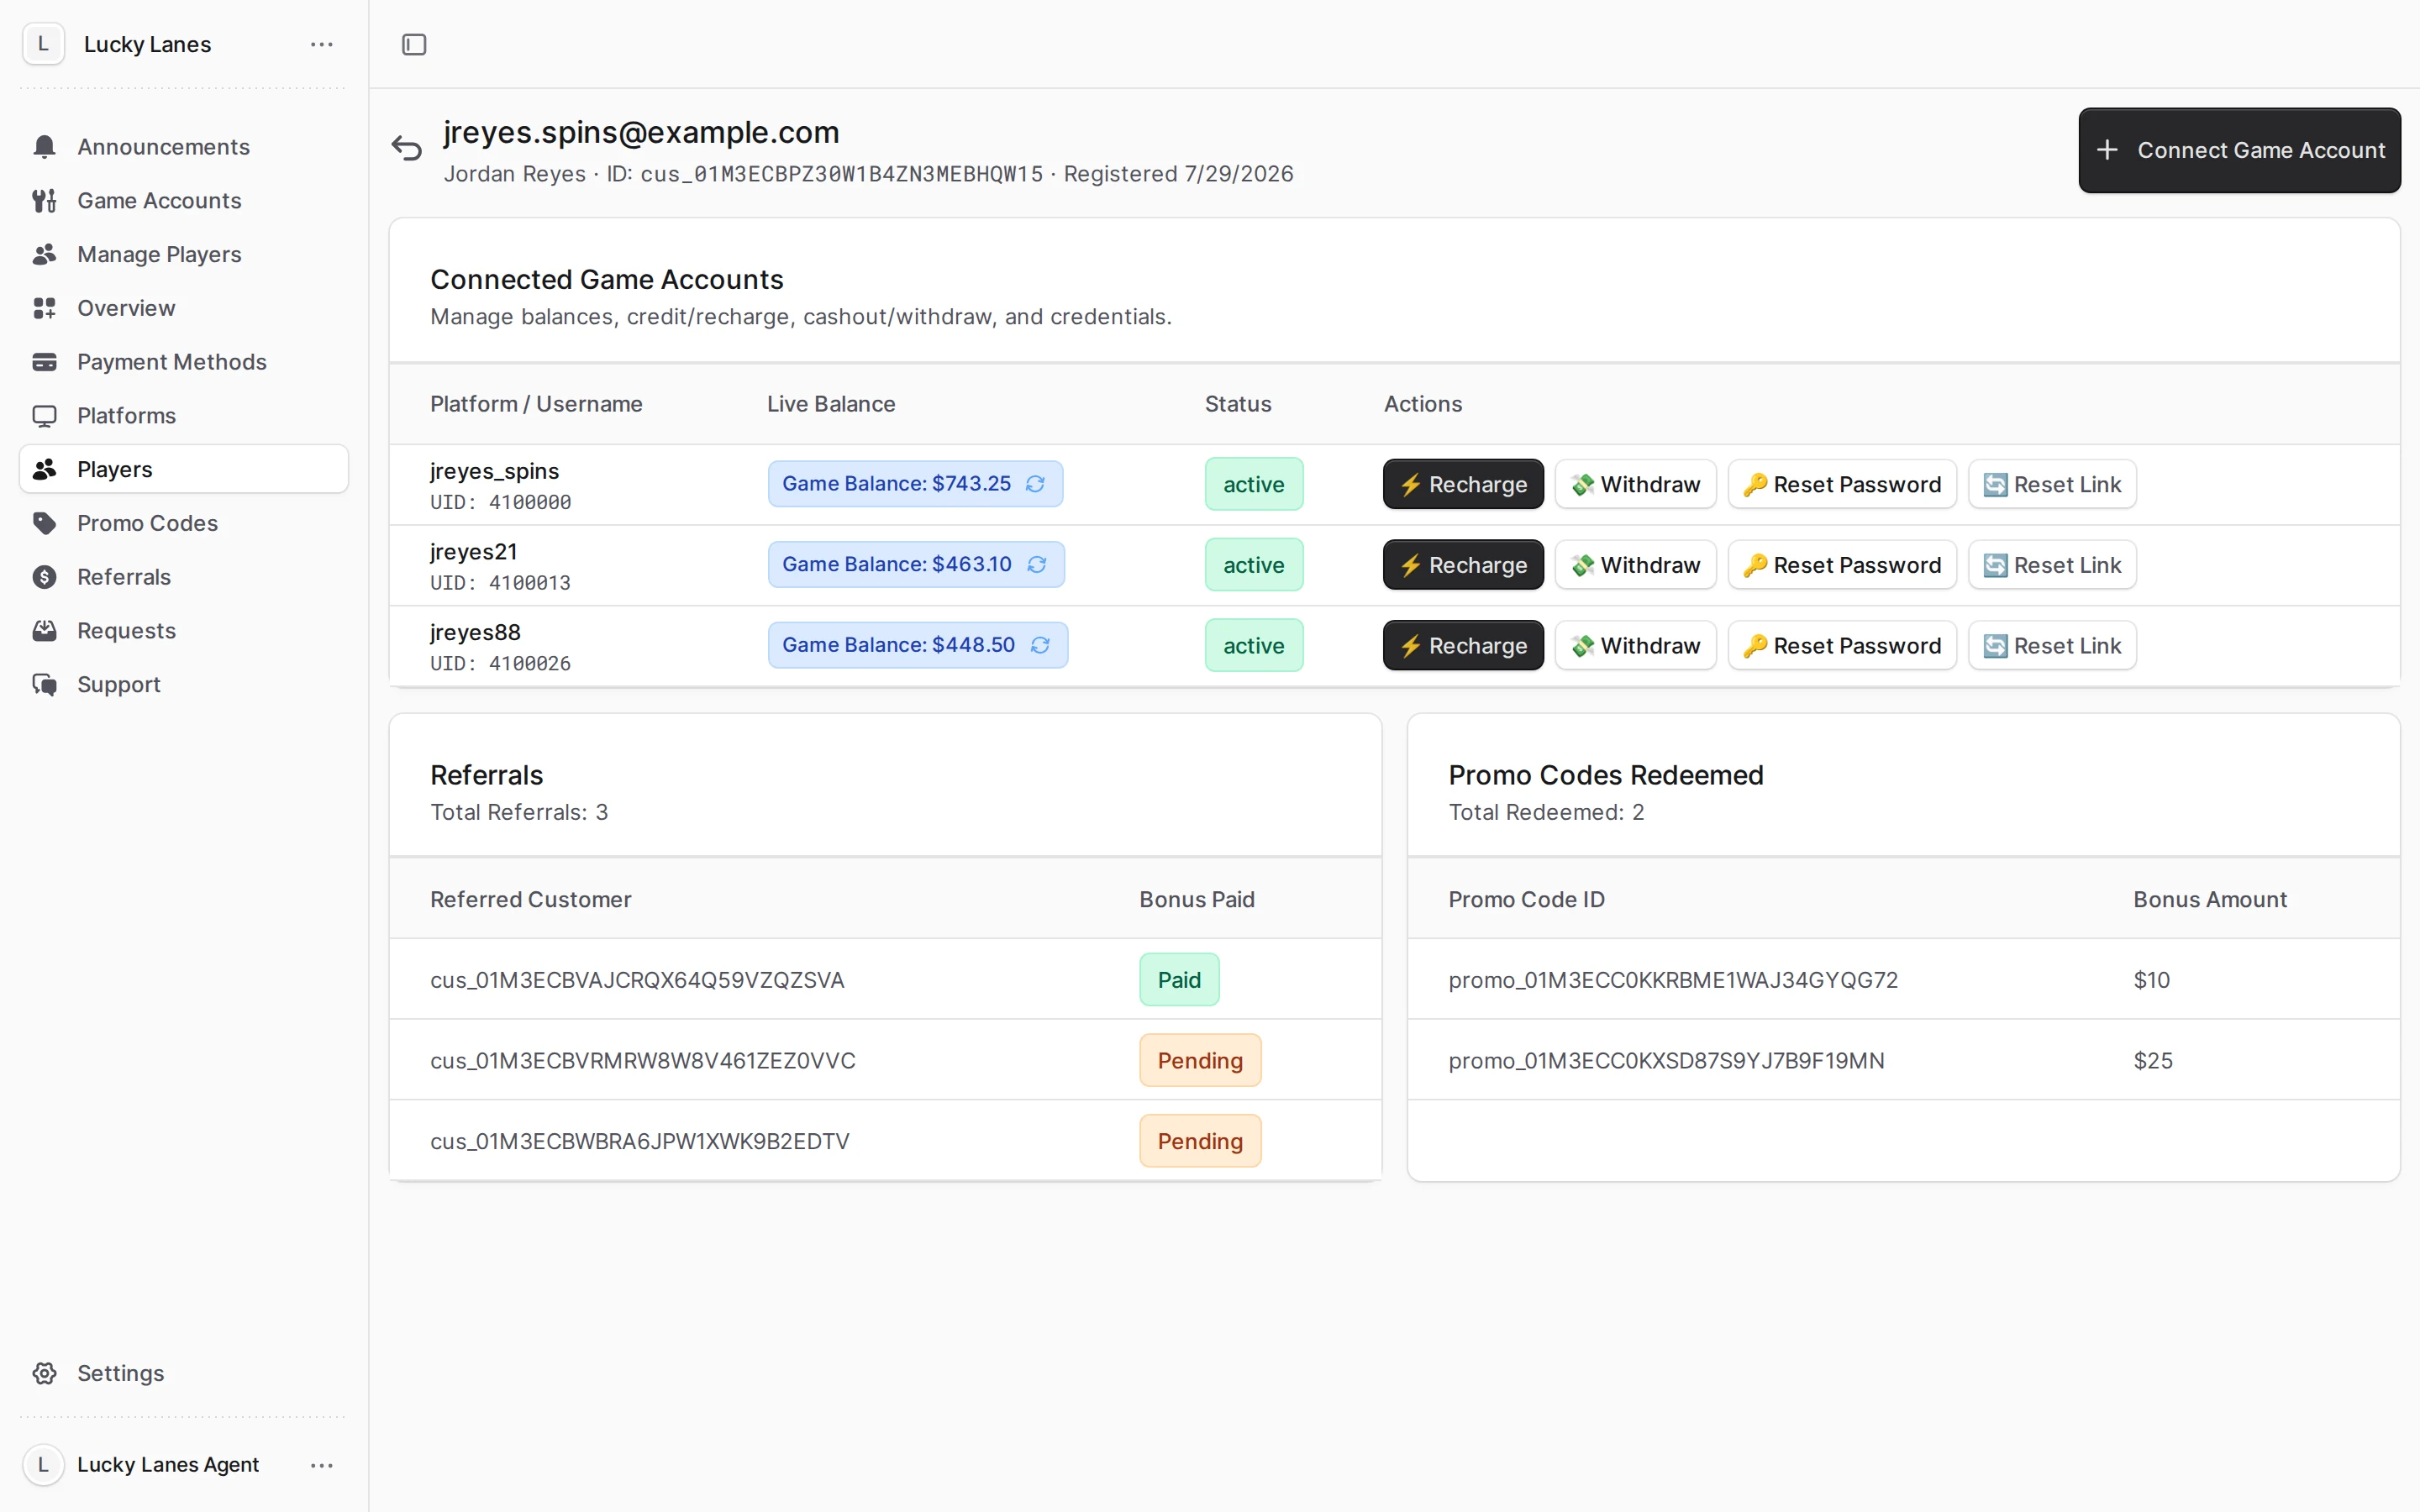Click the Promo Codes tag icon

[x=44, y=523]
